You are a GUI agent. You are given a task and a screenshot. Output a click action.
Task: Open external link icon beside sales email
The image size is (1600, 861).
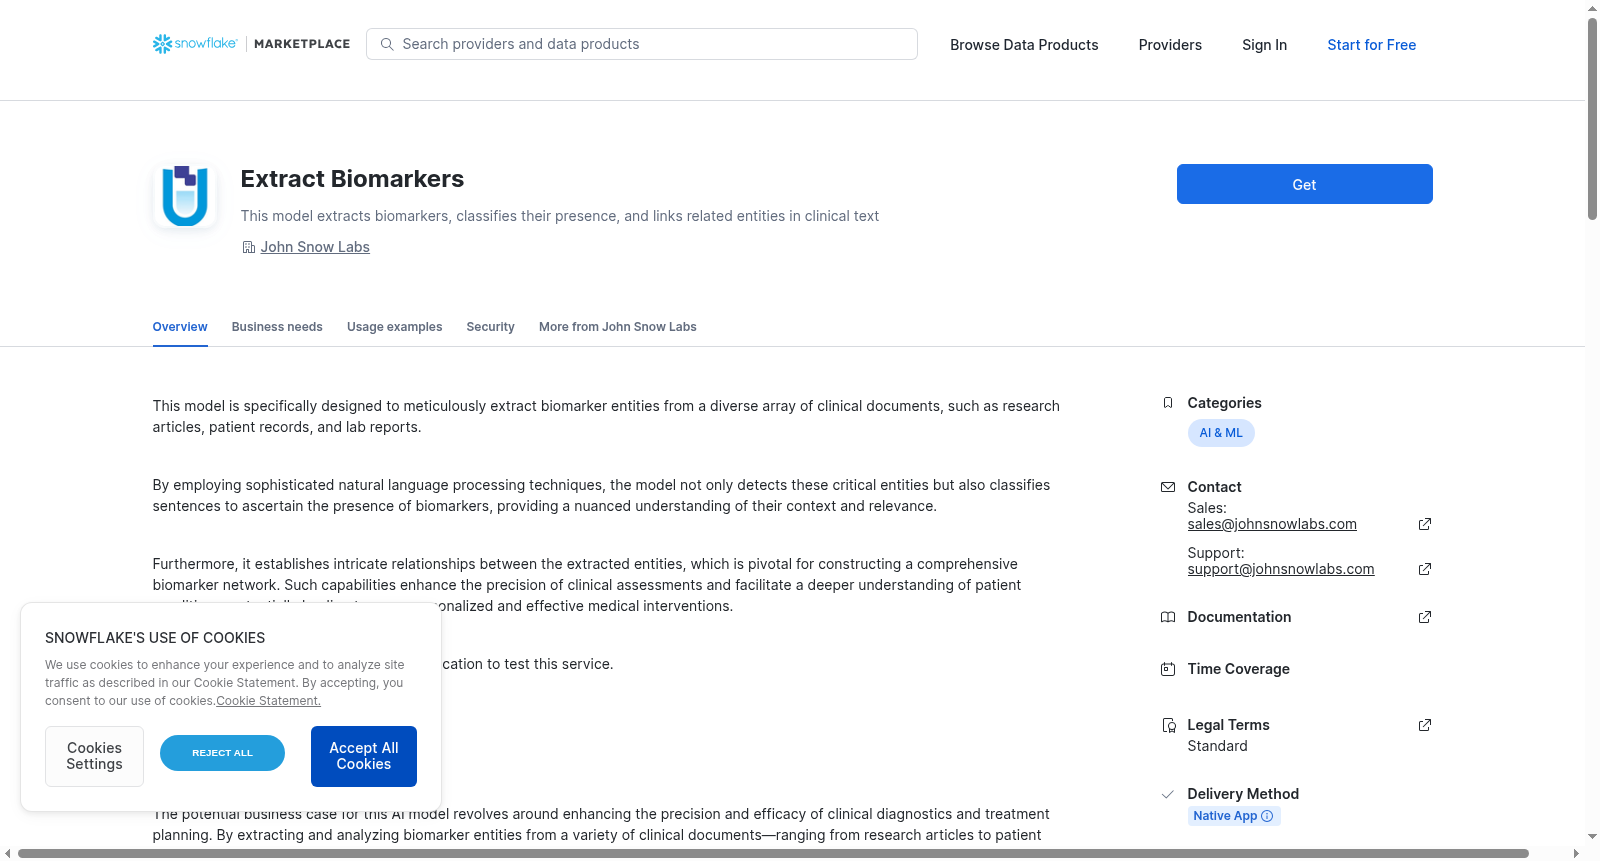coord(1425,524)
